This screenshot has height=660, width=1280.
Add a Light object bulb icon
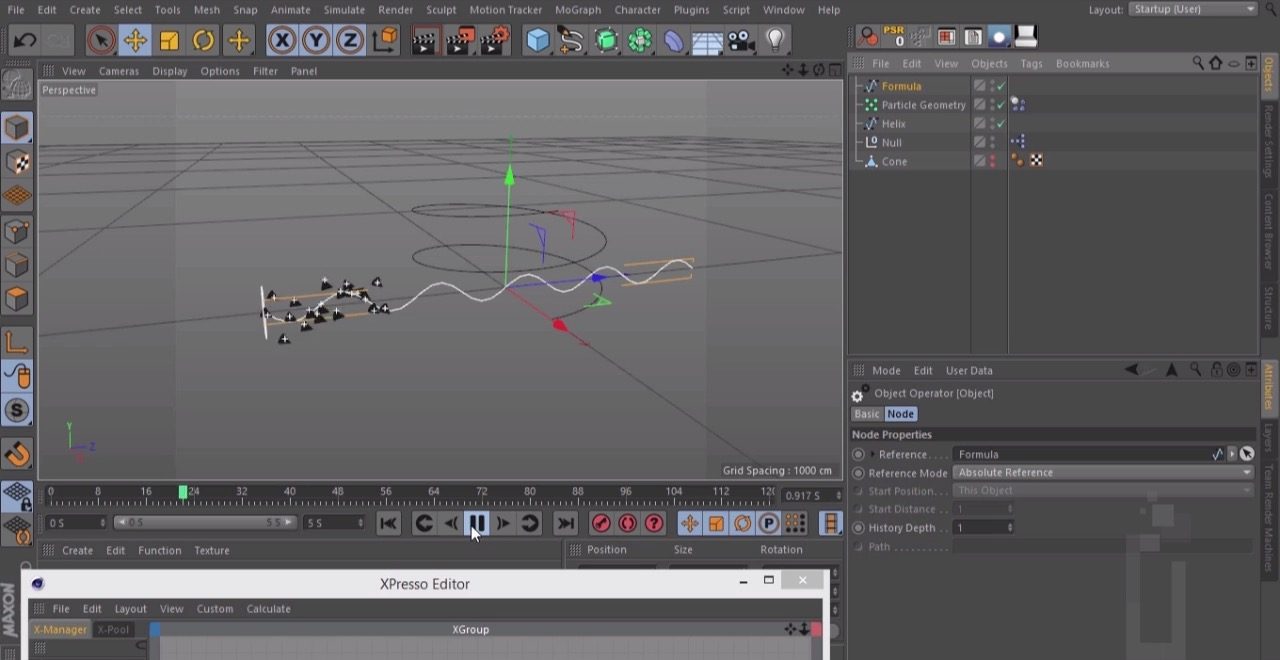(x=775, y=41)
